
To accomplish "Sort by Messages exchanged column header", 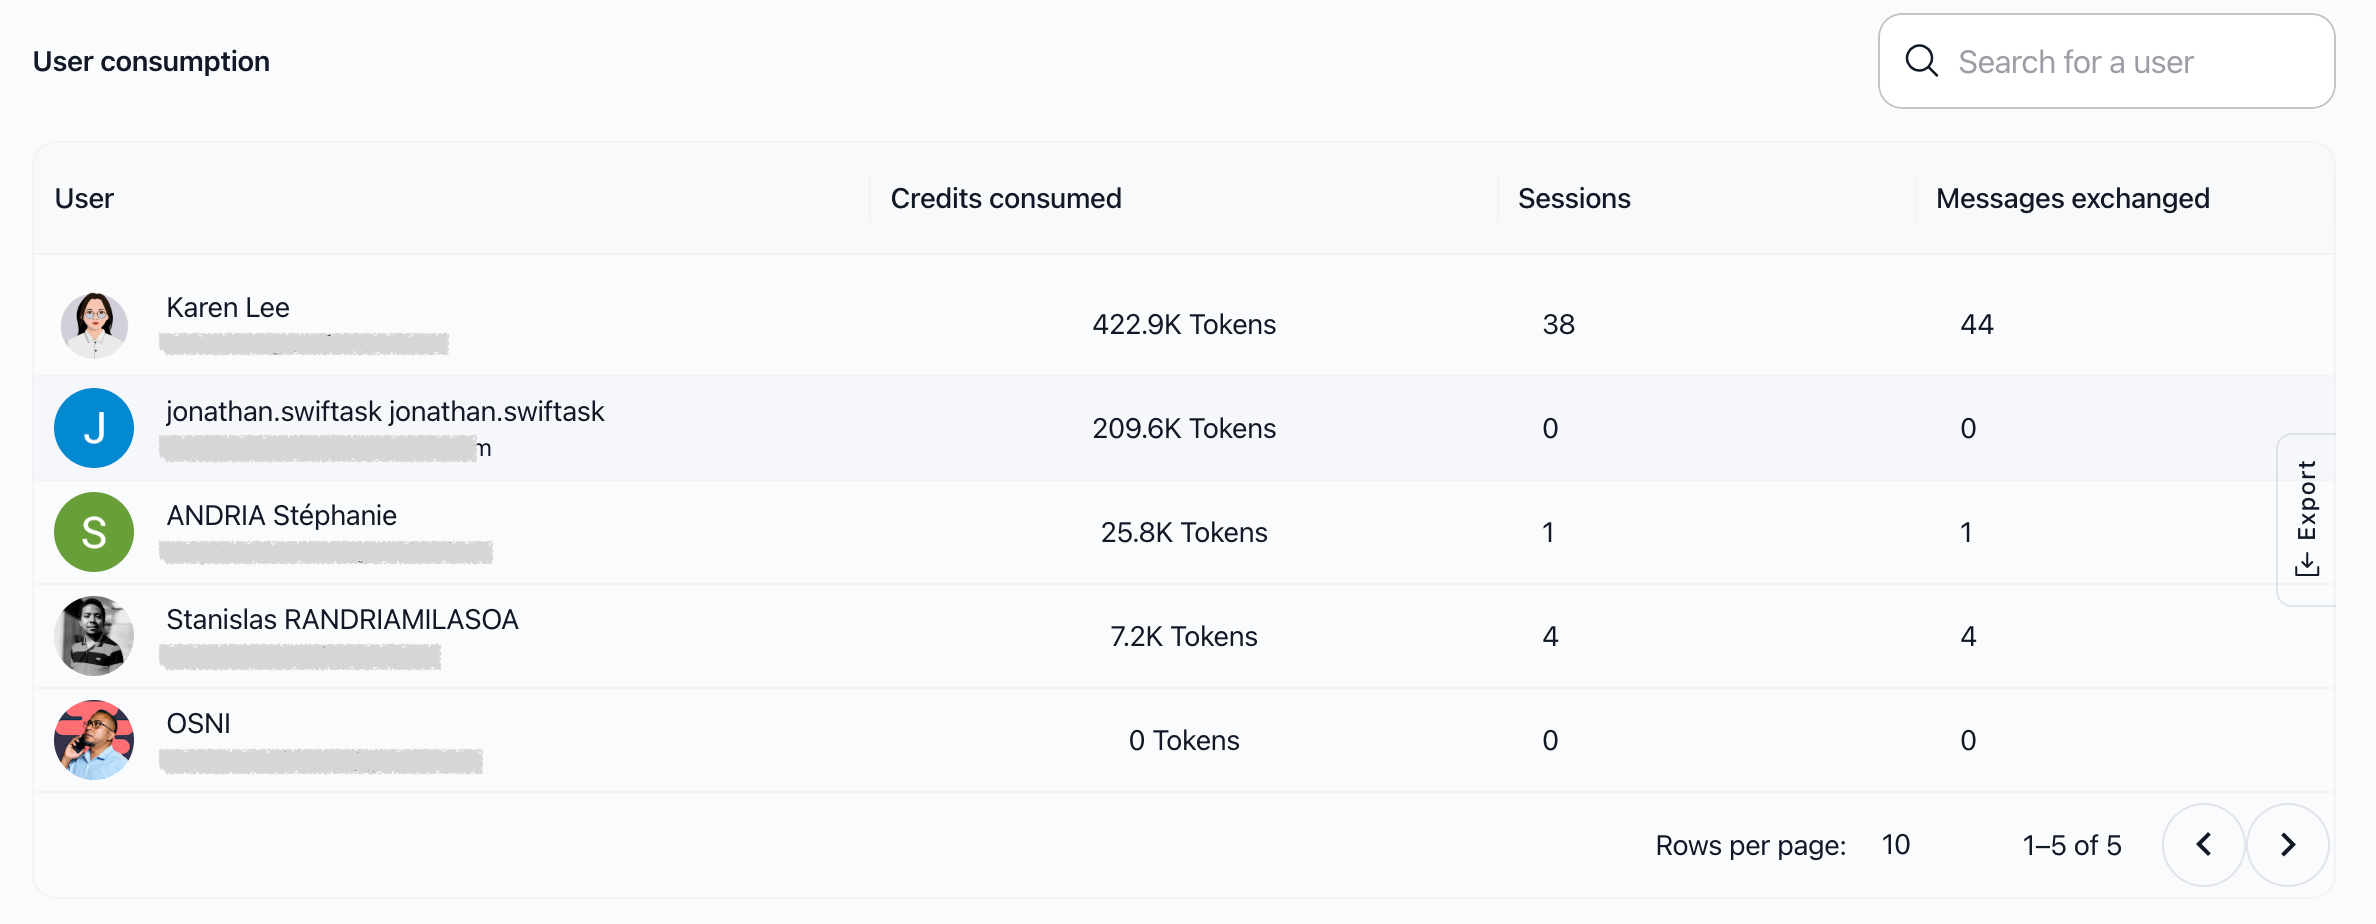I will 2073,198.
